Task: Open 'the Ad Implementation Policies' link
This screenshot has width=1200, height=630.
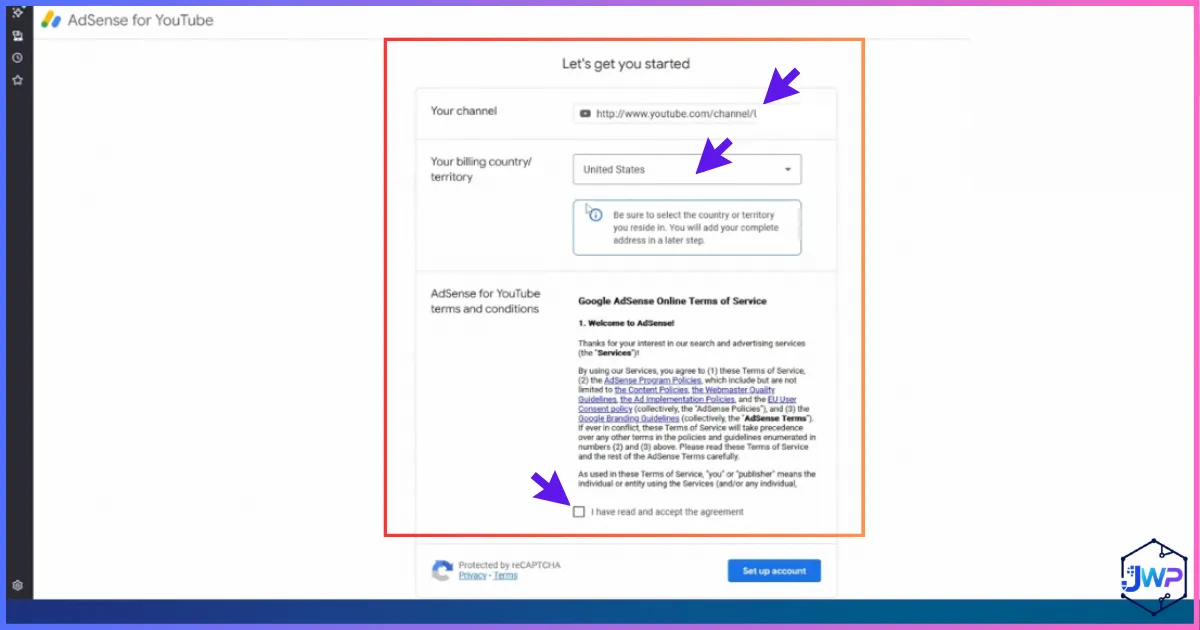Action: [677, 399]
